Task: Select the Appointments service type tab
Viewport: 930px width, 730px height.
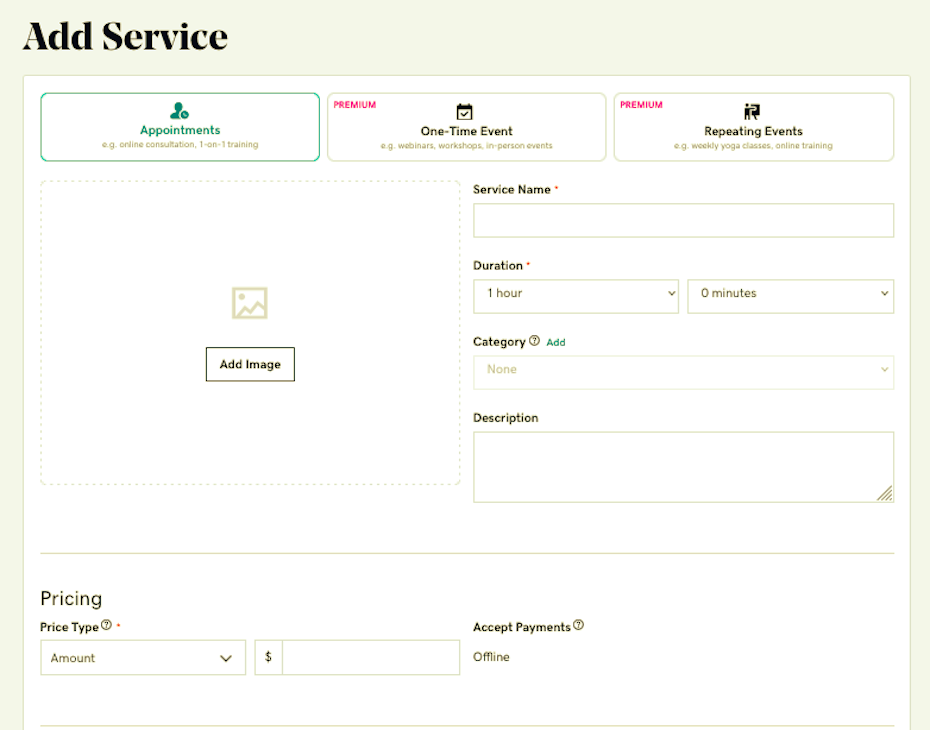Action: coord(180,127)
